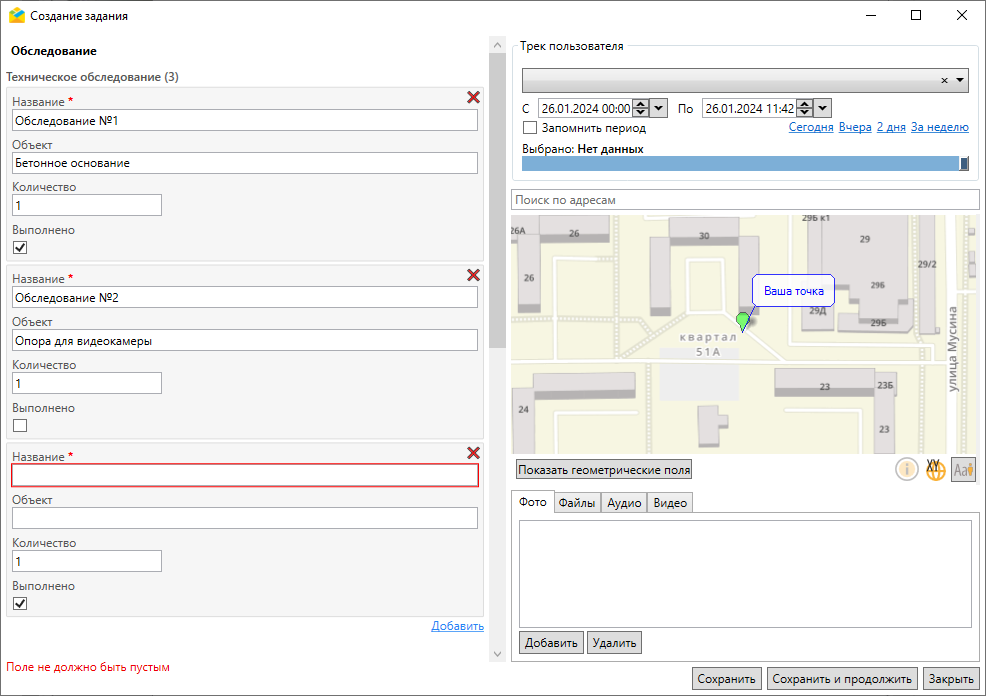Delete the Обследование №1 entry with red X

pos(473,98)
